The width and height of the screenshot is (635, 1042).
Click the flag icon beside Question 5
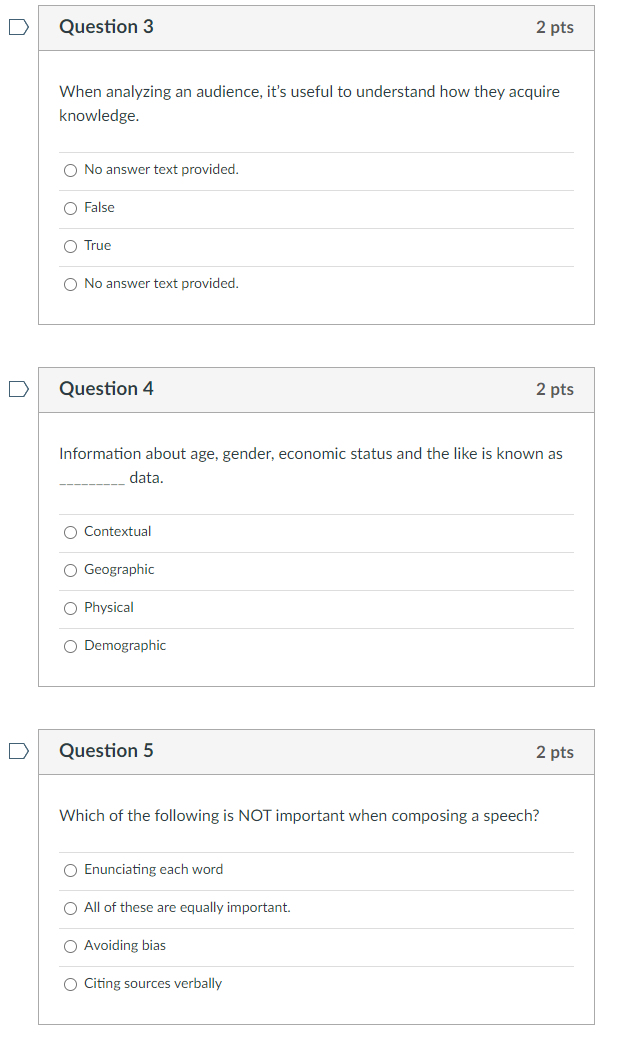[x=16, y=751]
